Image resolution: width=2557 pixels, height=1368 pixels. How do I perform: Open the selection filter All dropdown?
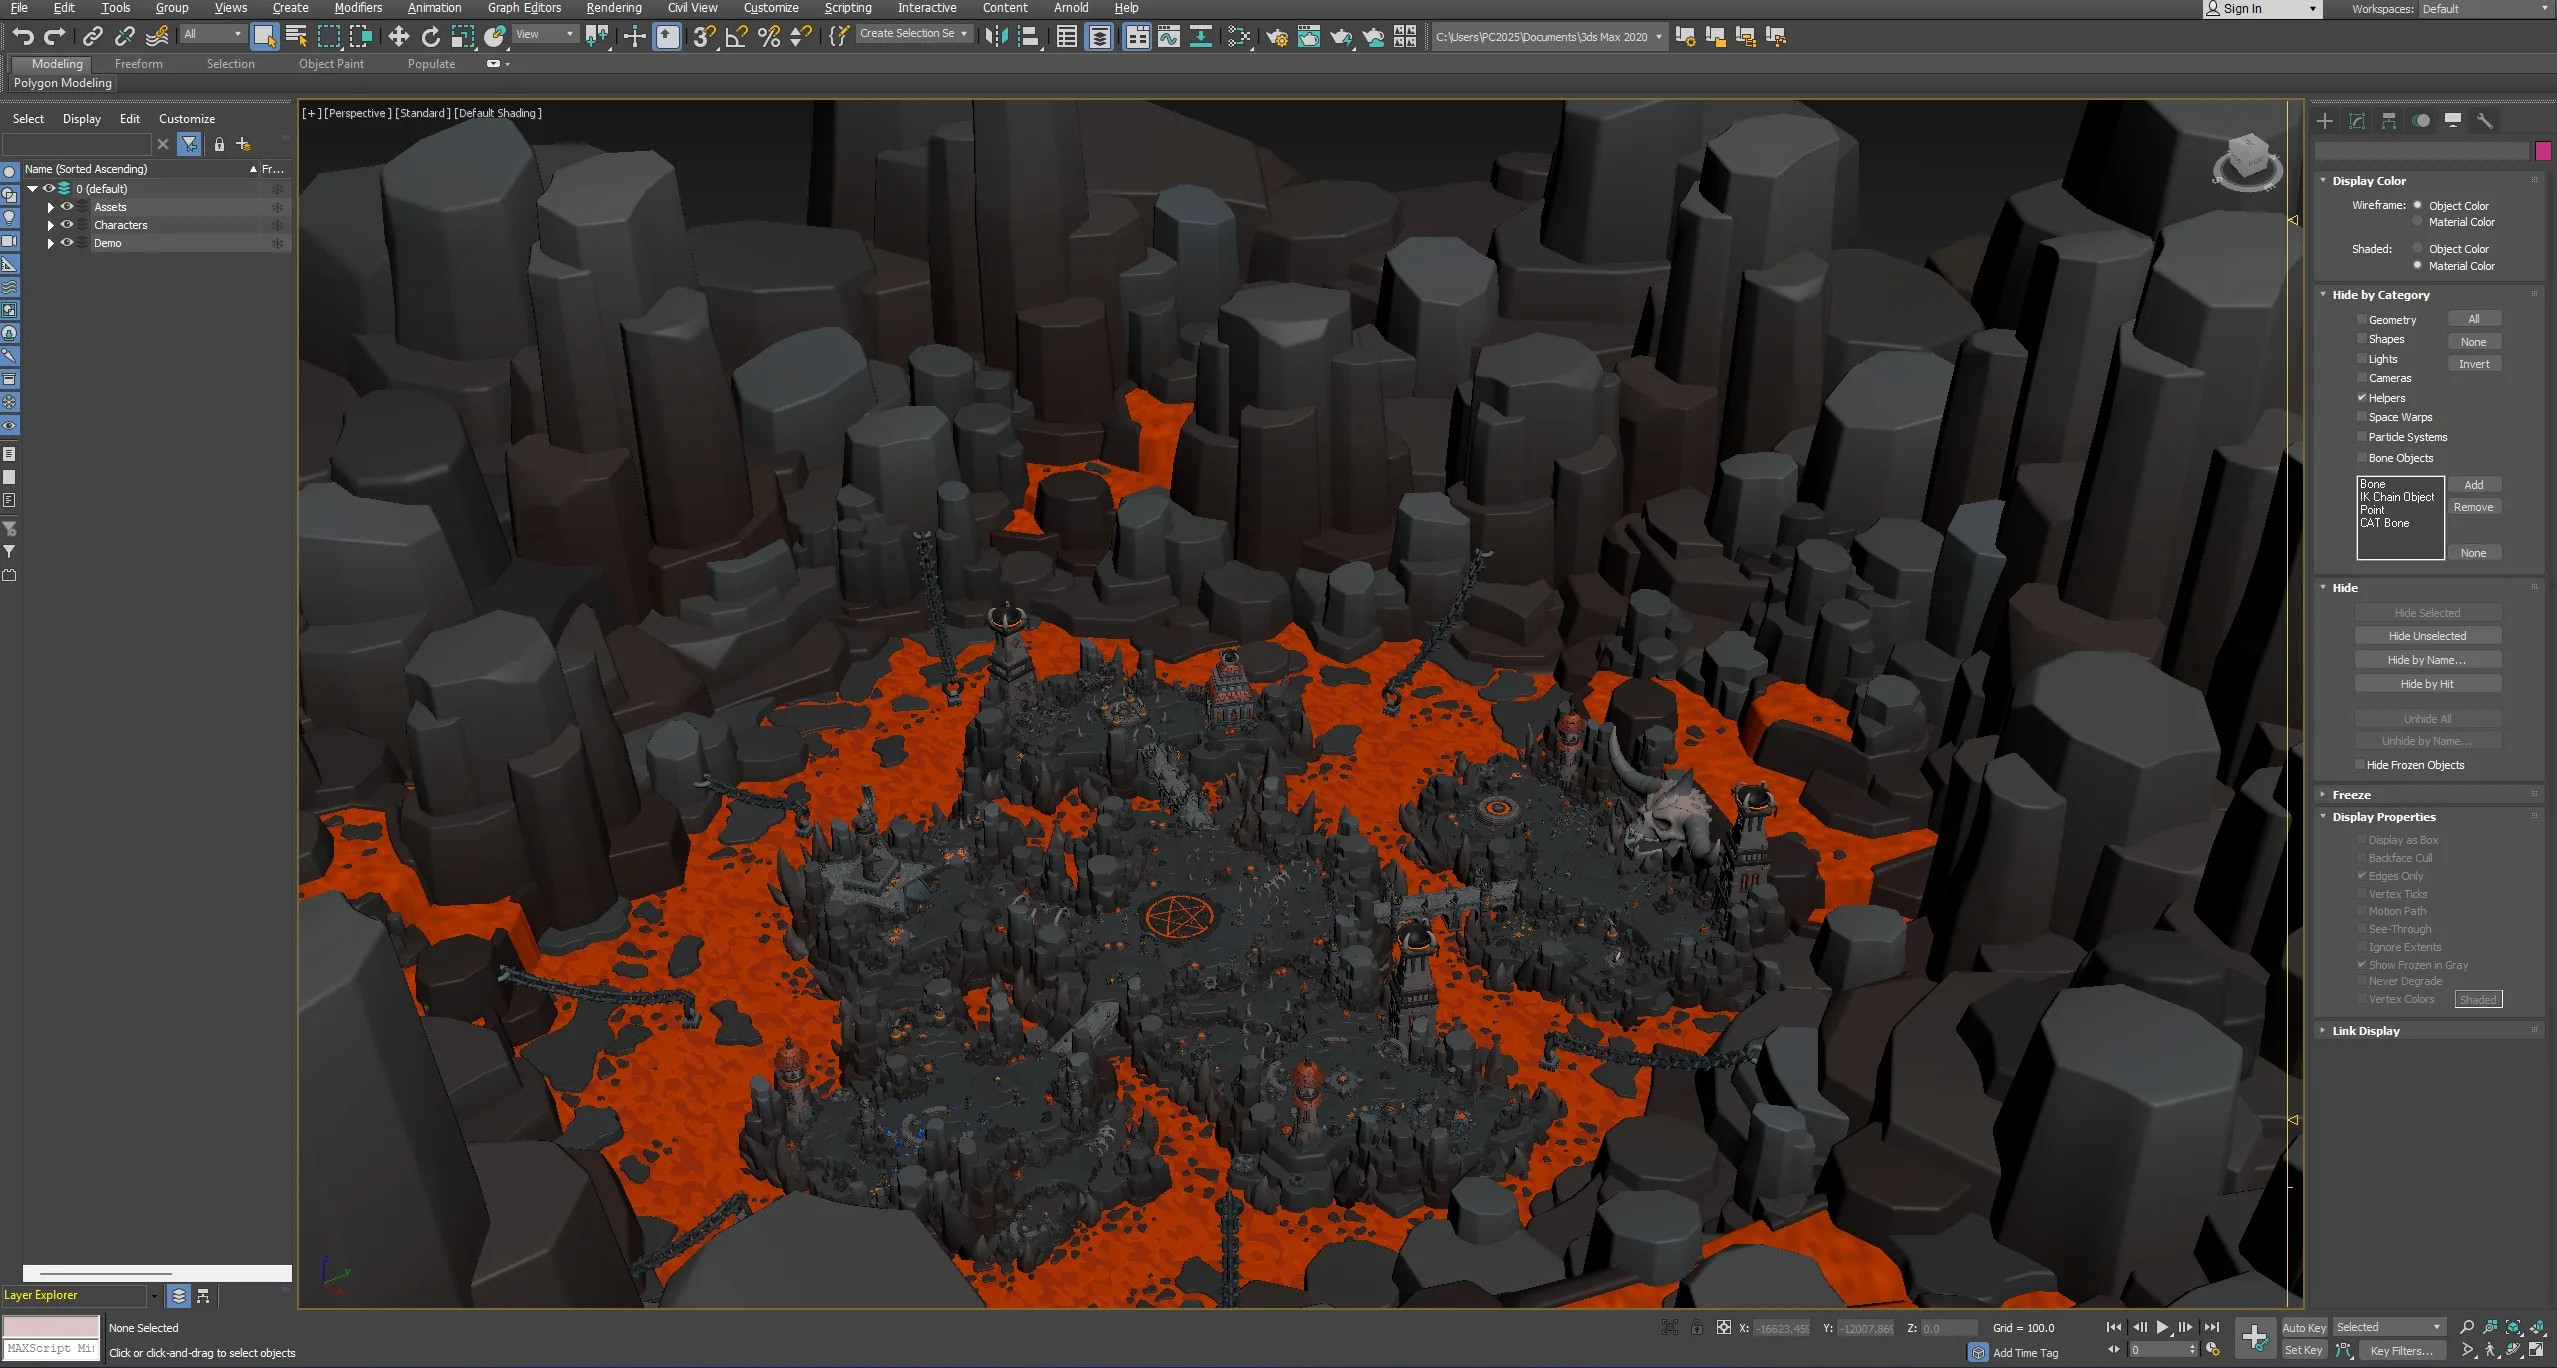point(212,34)
